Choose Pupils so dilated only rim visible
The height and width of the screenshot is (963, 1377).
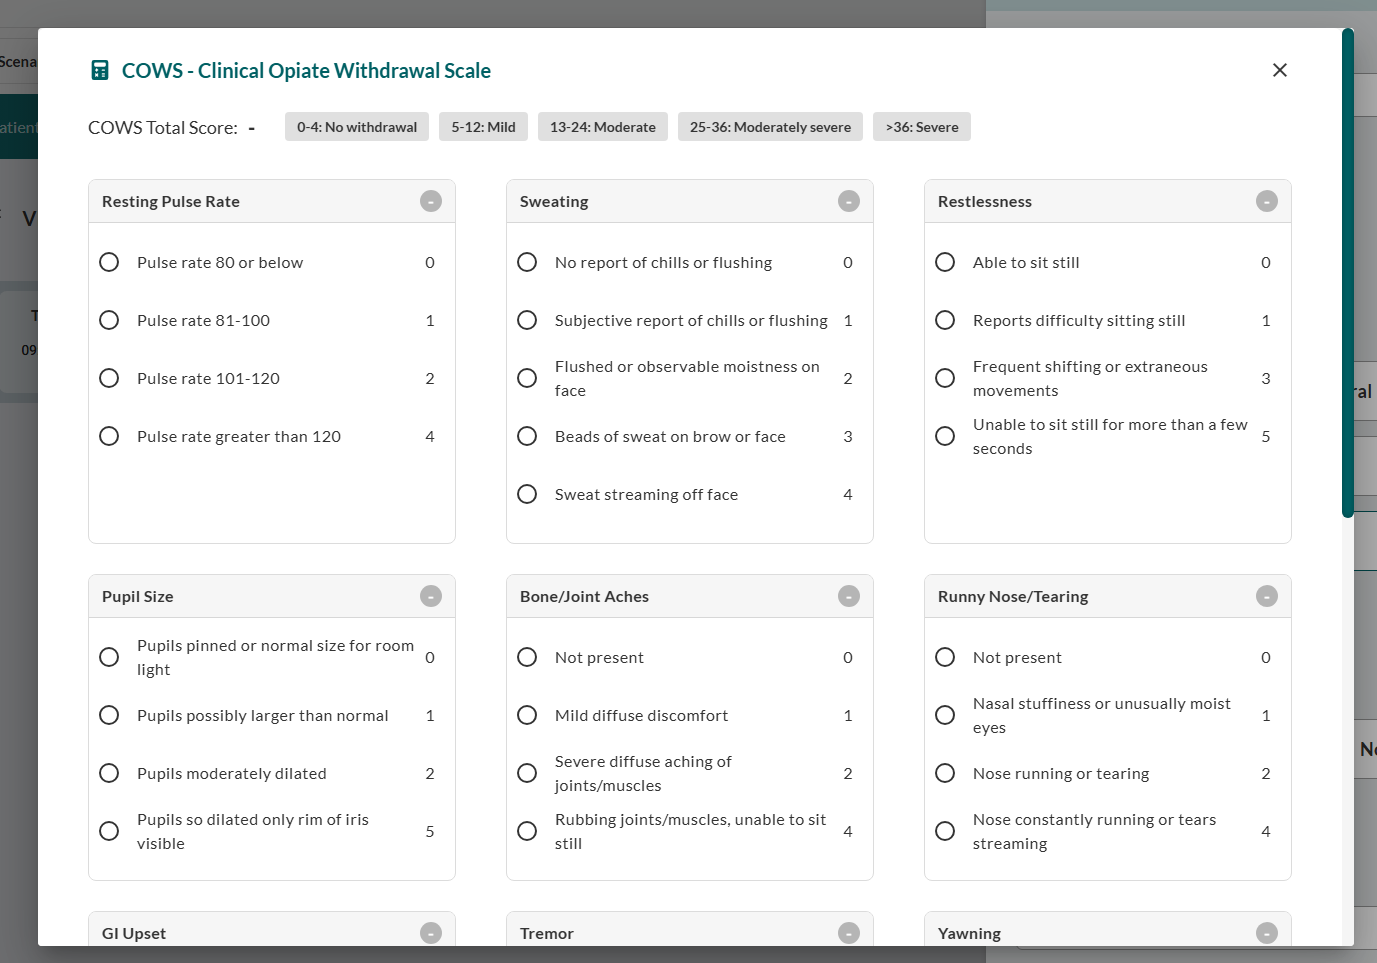point(109,831)
